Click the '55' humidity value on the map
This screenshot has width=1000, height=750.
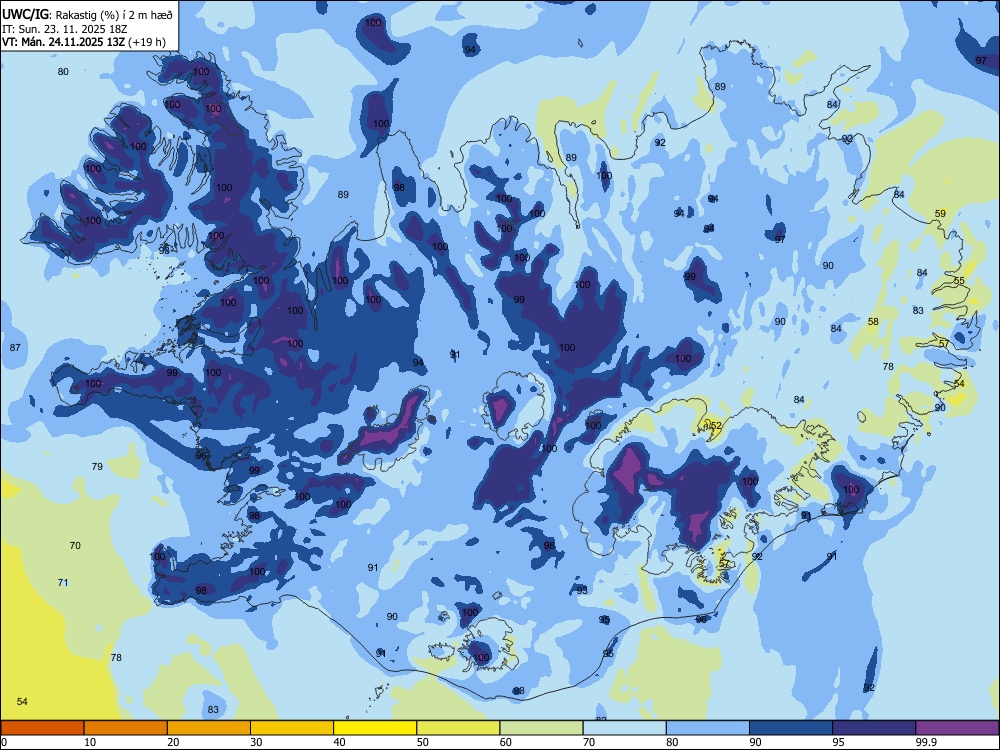[x=959, y=281]
